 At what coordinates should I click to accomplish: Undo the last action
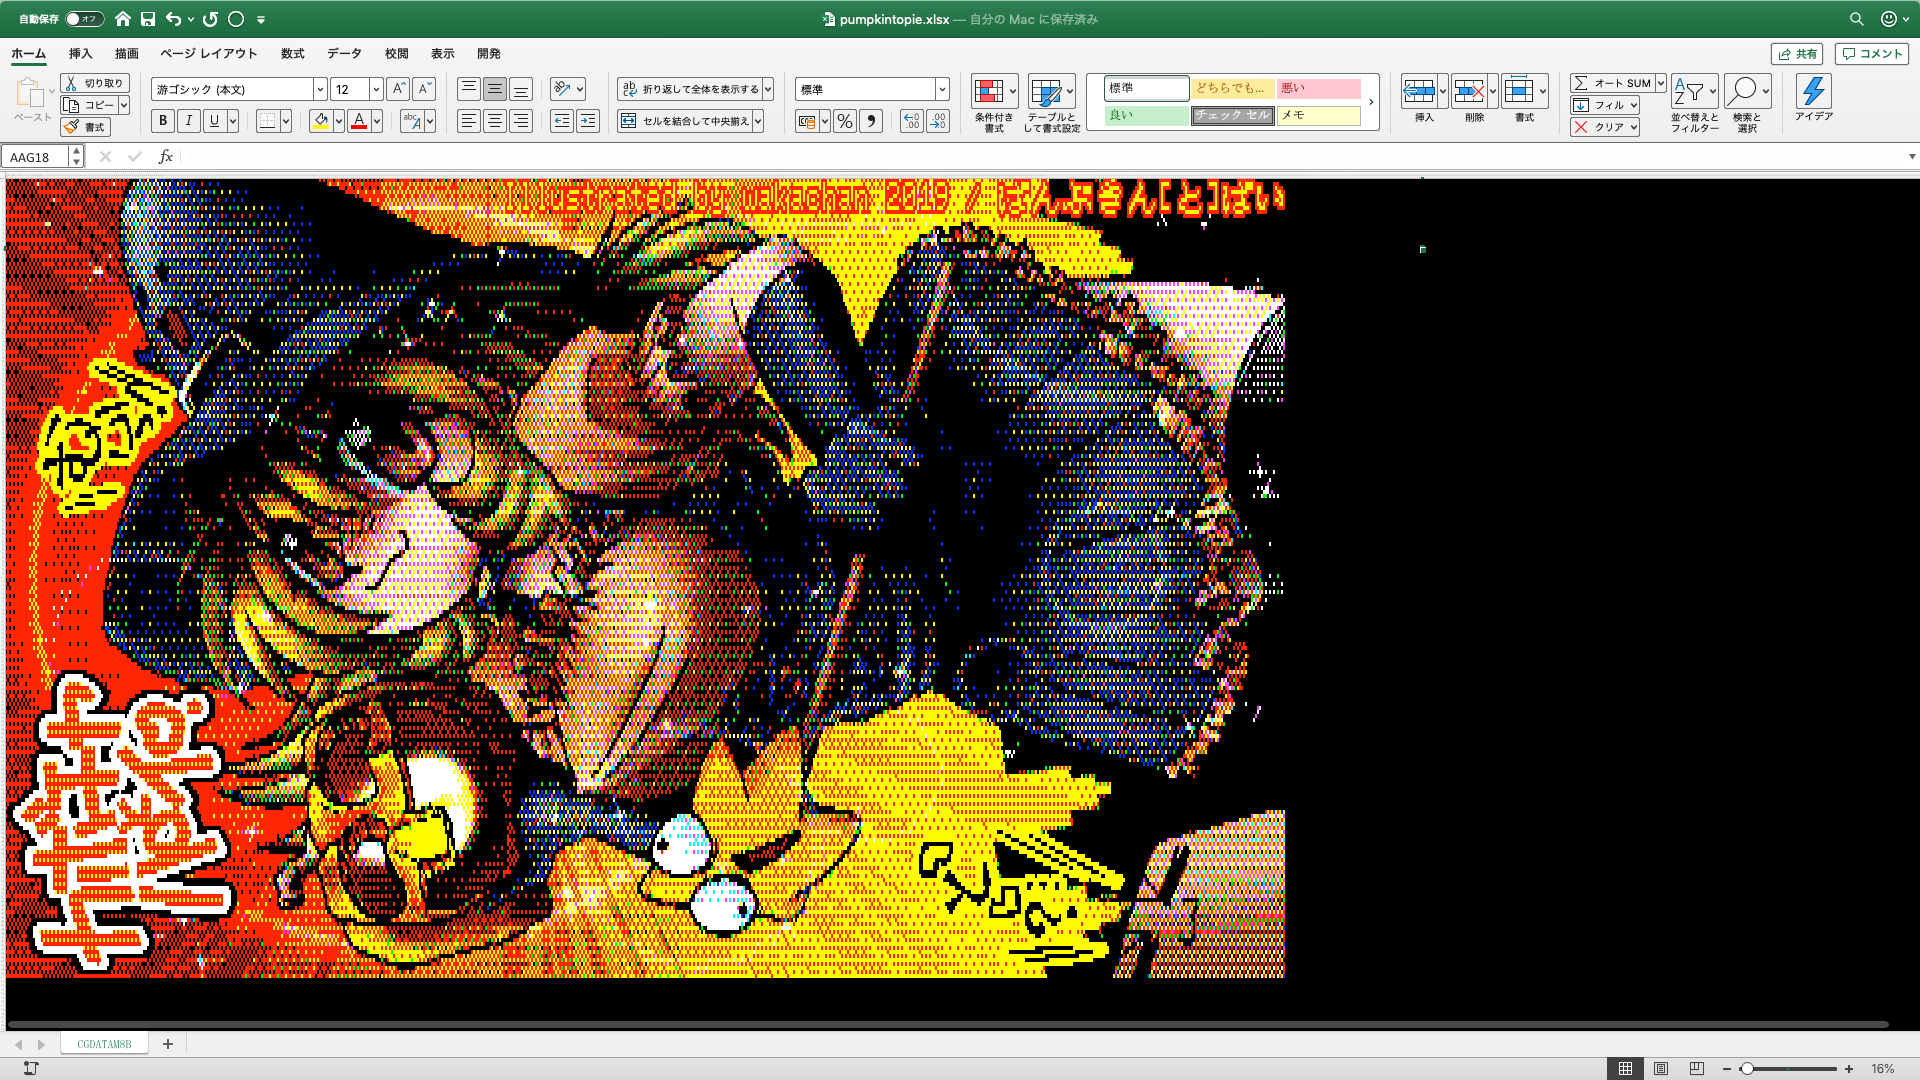(174, 19)
